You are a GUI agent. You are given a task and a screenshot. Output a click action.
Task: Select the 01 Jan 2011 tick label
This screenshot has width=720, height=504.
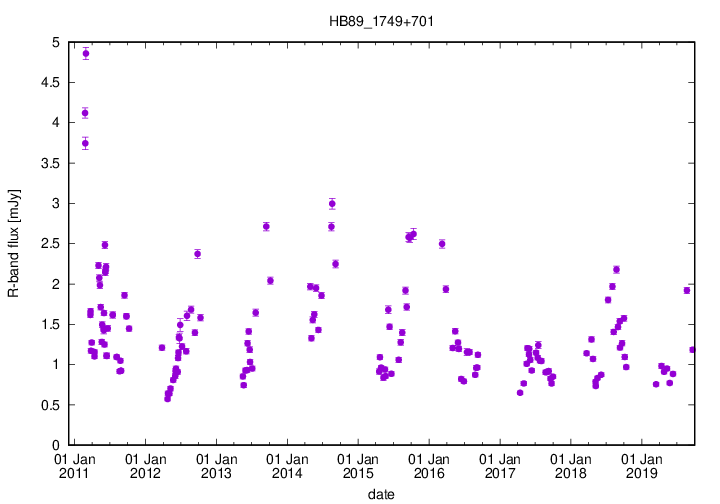point(74,464)
